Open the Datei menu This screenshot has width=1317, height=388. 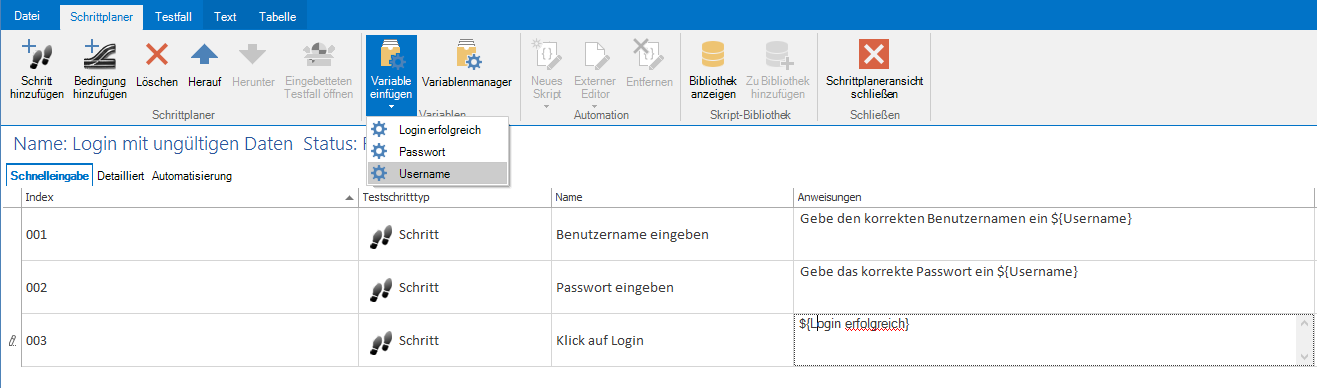28,17
